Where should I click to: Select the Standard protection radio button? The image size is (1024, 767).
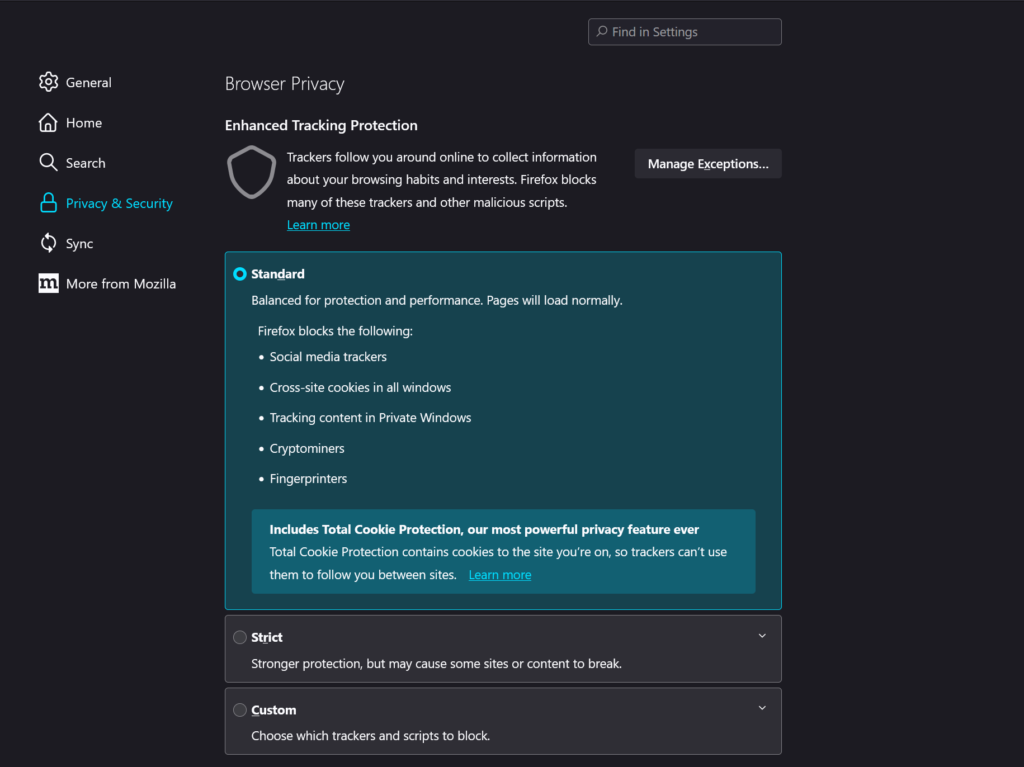[240, 274]
